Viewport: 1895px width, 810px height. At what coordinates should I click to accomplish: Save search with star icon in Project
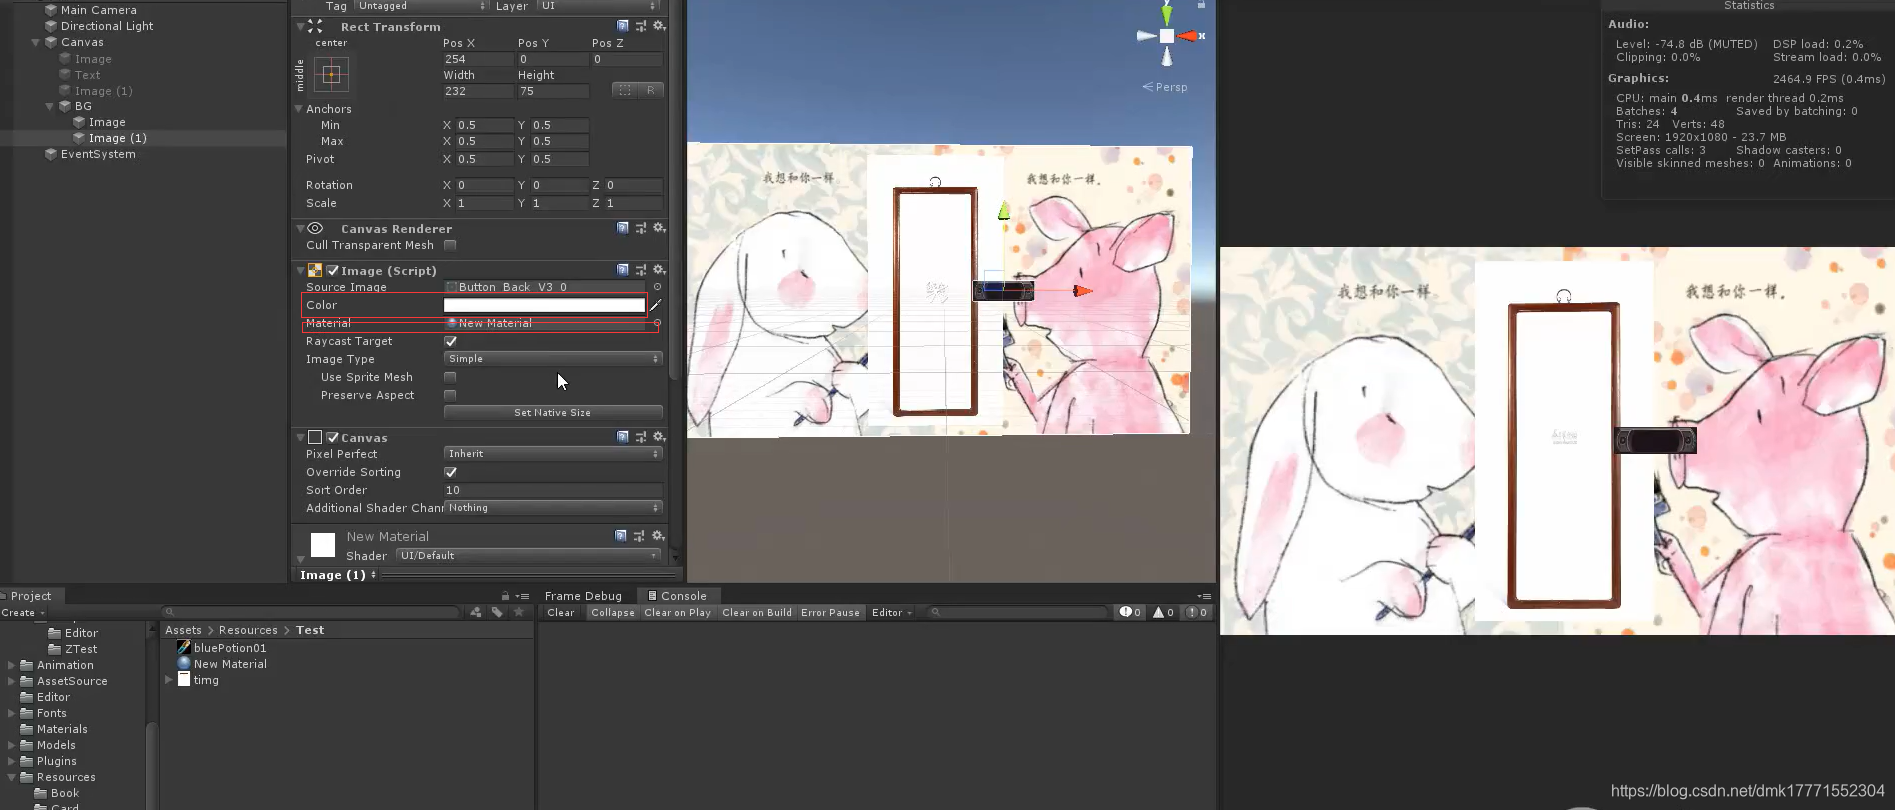pyautogui.click(x=518, y=612)
